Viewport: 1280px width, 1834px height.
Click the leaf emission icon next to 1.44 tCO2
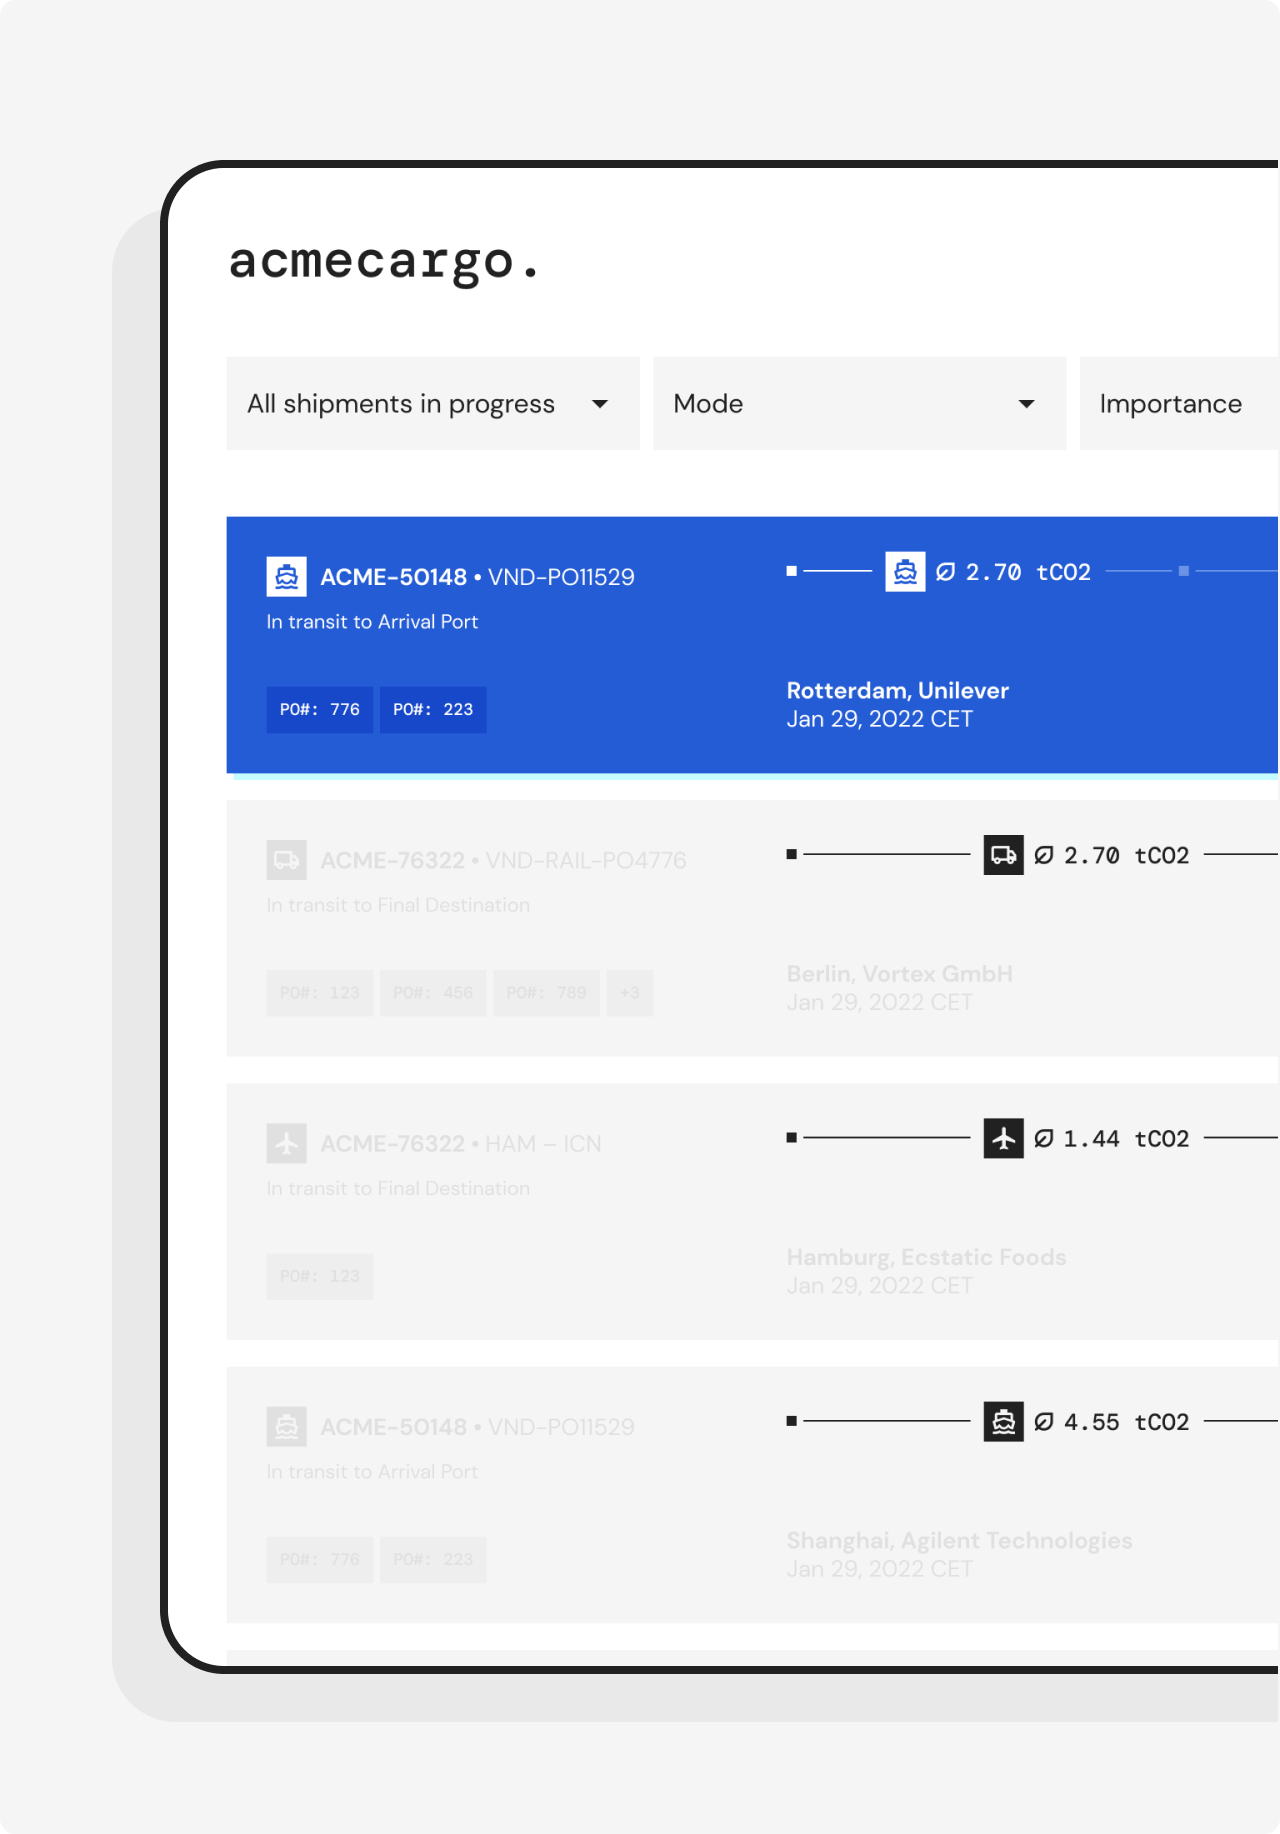pos(1044,1138)
